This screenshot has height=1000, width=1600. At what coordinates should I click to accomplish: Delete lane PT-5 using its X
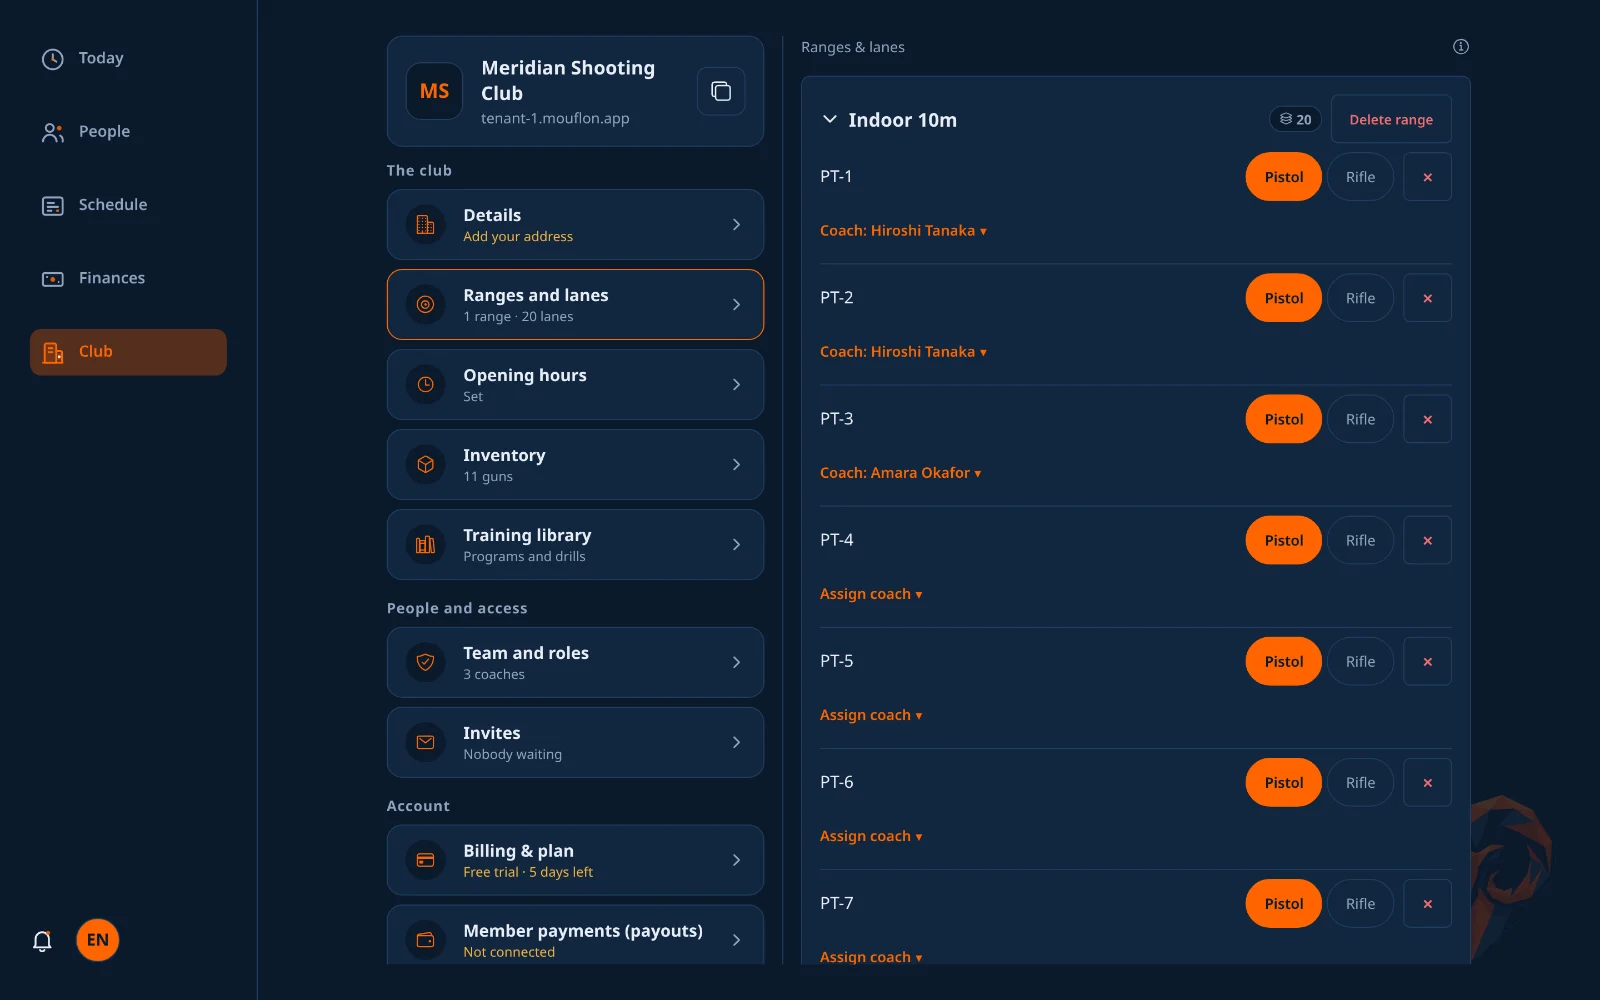tap(1427, 661)
